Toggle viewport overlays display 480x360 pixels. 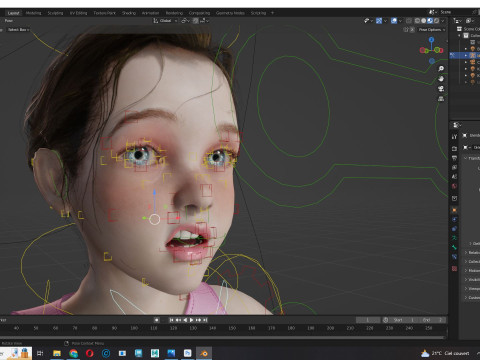tap(394, 21)
